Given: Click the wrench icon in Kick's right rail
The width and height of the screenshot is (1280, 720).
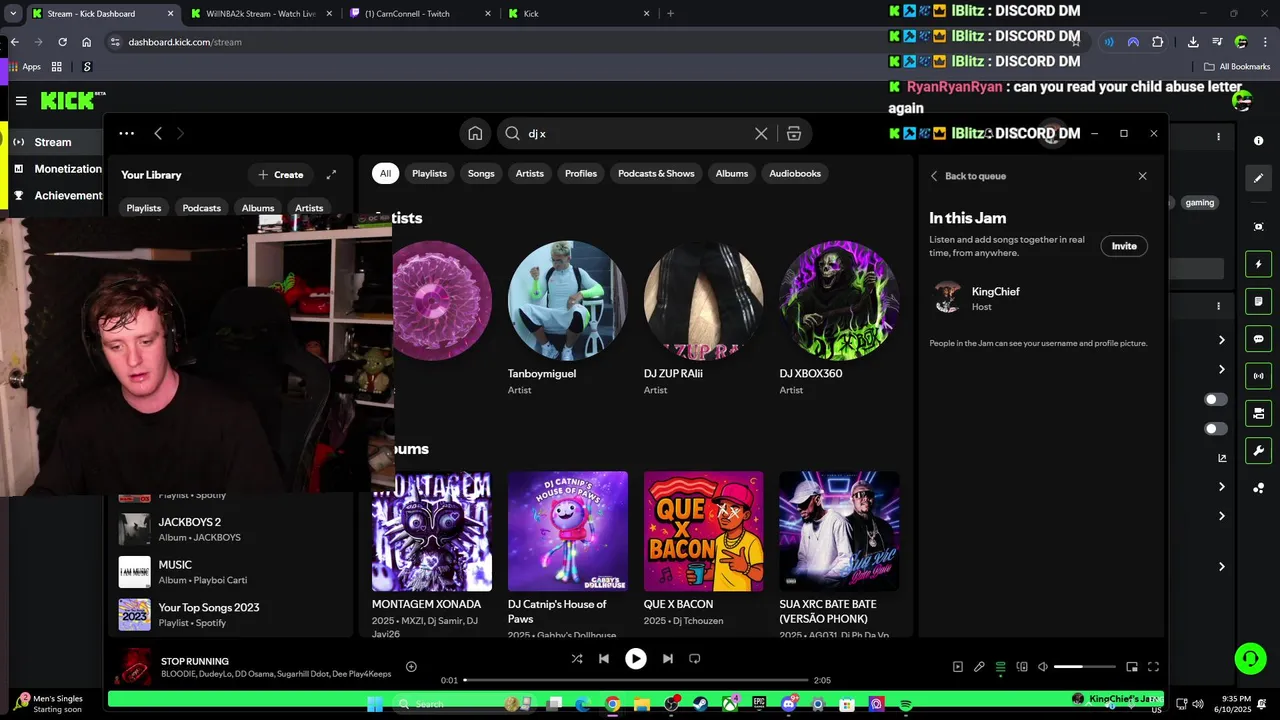Looking at the screenshot, I should (x=1258, y=450).
